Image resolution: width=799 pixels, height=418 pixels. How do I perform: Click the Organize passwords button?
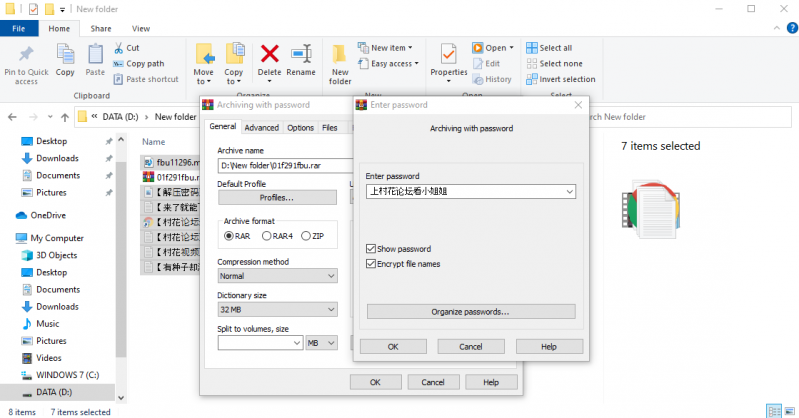pyautogui.click(x=471, y=311)
